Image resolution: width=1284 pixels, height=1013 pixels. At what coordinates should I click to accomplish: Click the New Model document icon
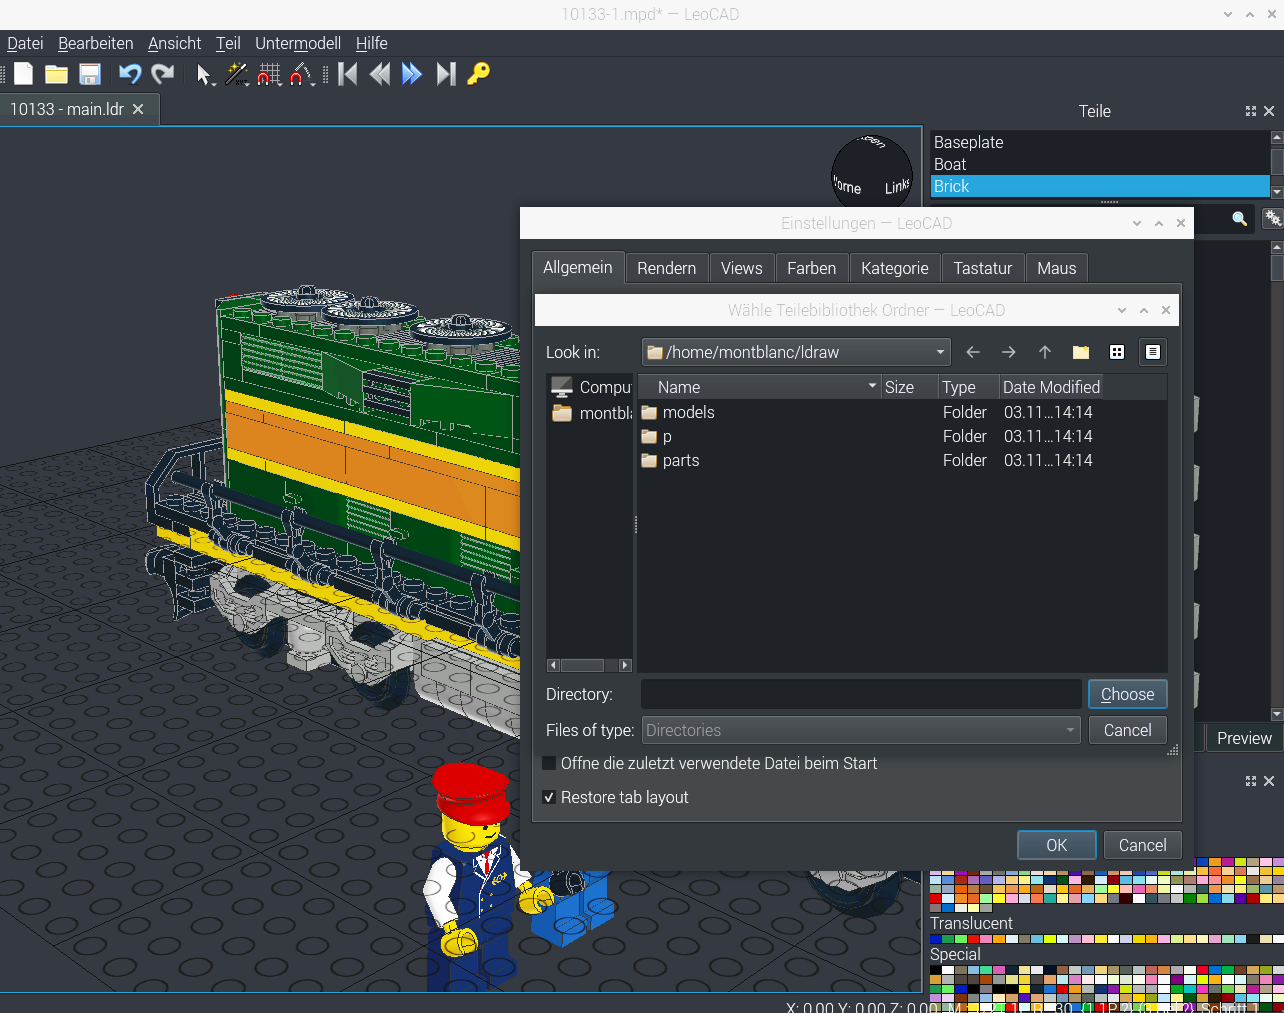(x=23, y=74)
